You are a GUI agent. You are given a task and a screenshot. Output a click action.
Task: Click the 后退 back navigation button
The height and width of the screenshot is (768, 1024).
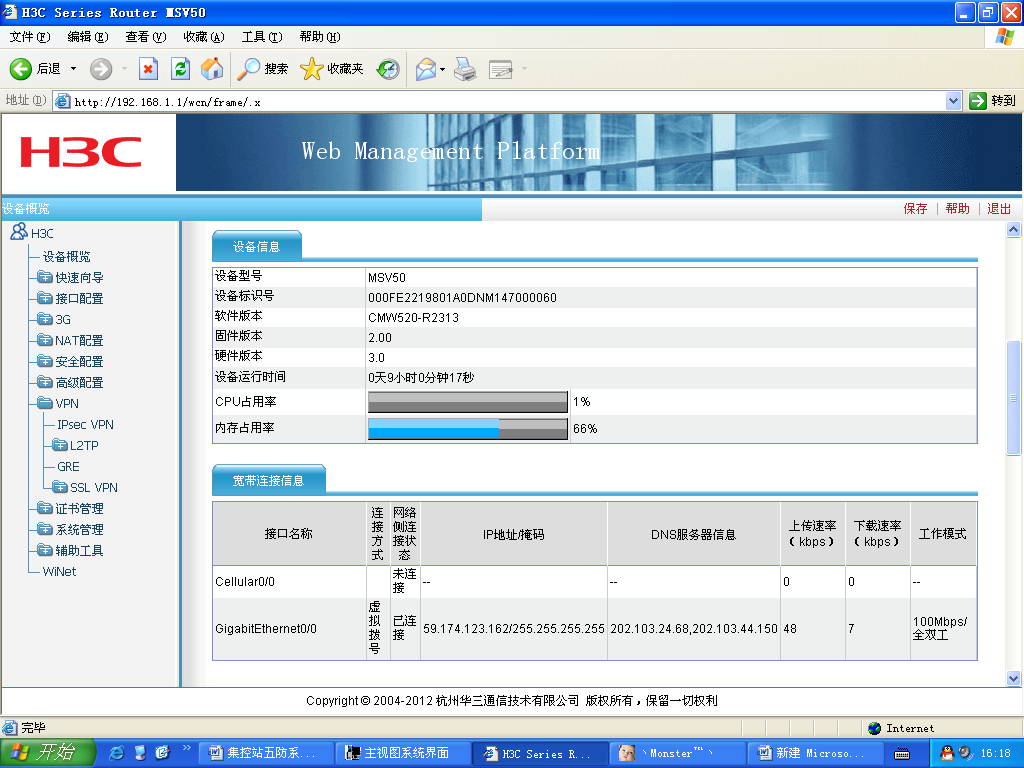click(x=35, y=69)
